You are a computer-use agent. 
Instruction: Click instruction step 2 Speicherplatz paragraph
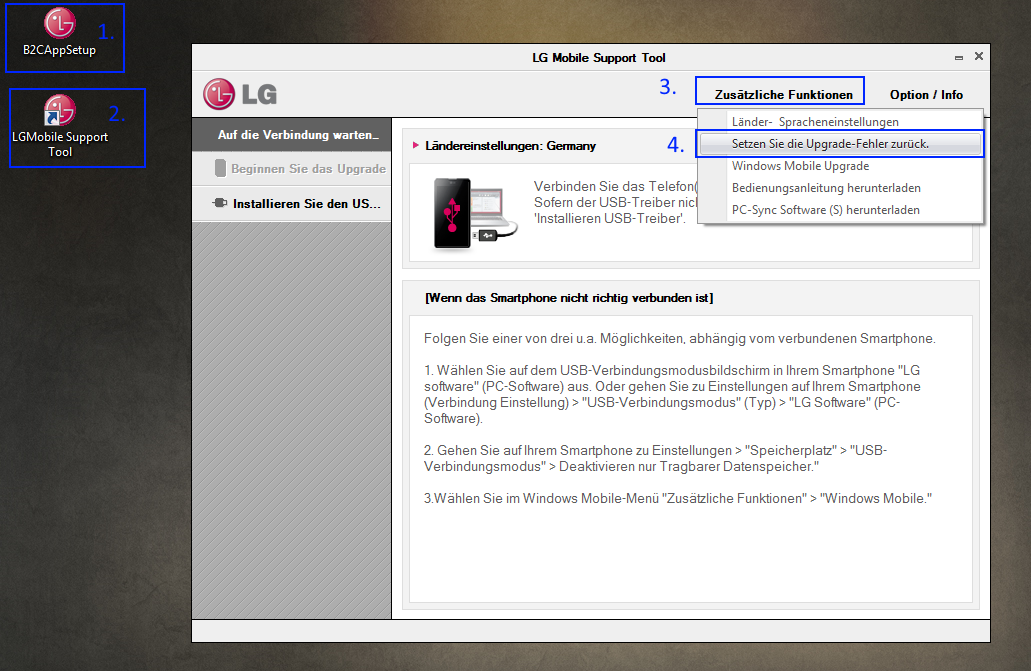click(x=655, y=459)
